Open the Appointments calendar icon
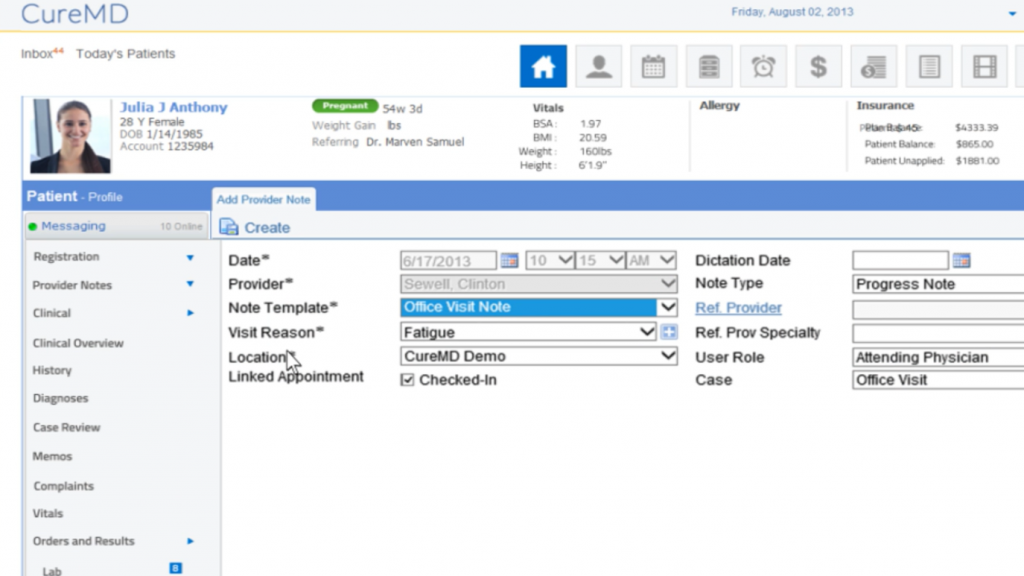 tap(653, 65)
